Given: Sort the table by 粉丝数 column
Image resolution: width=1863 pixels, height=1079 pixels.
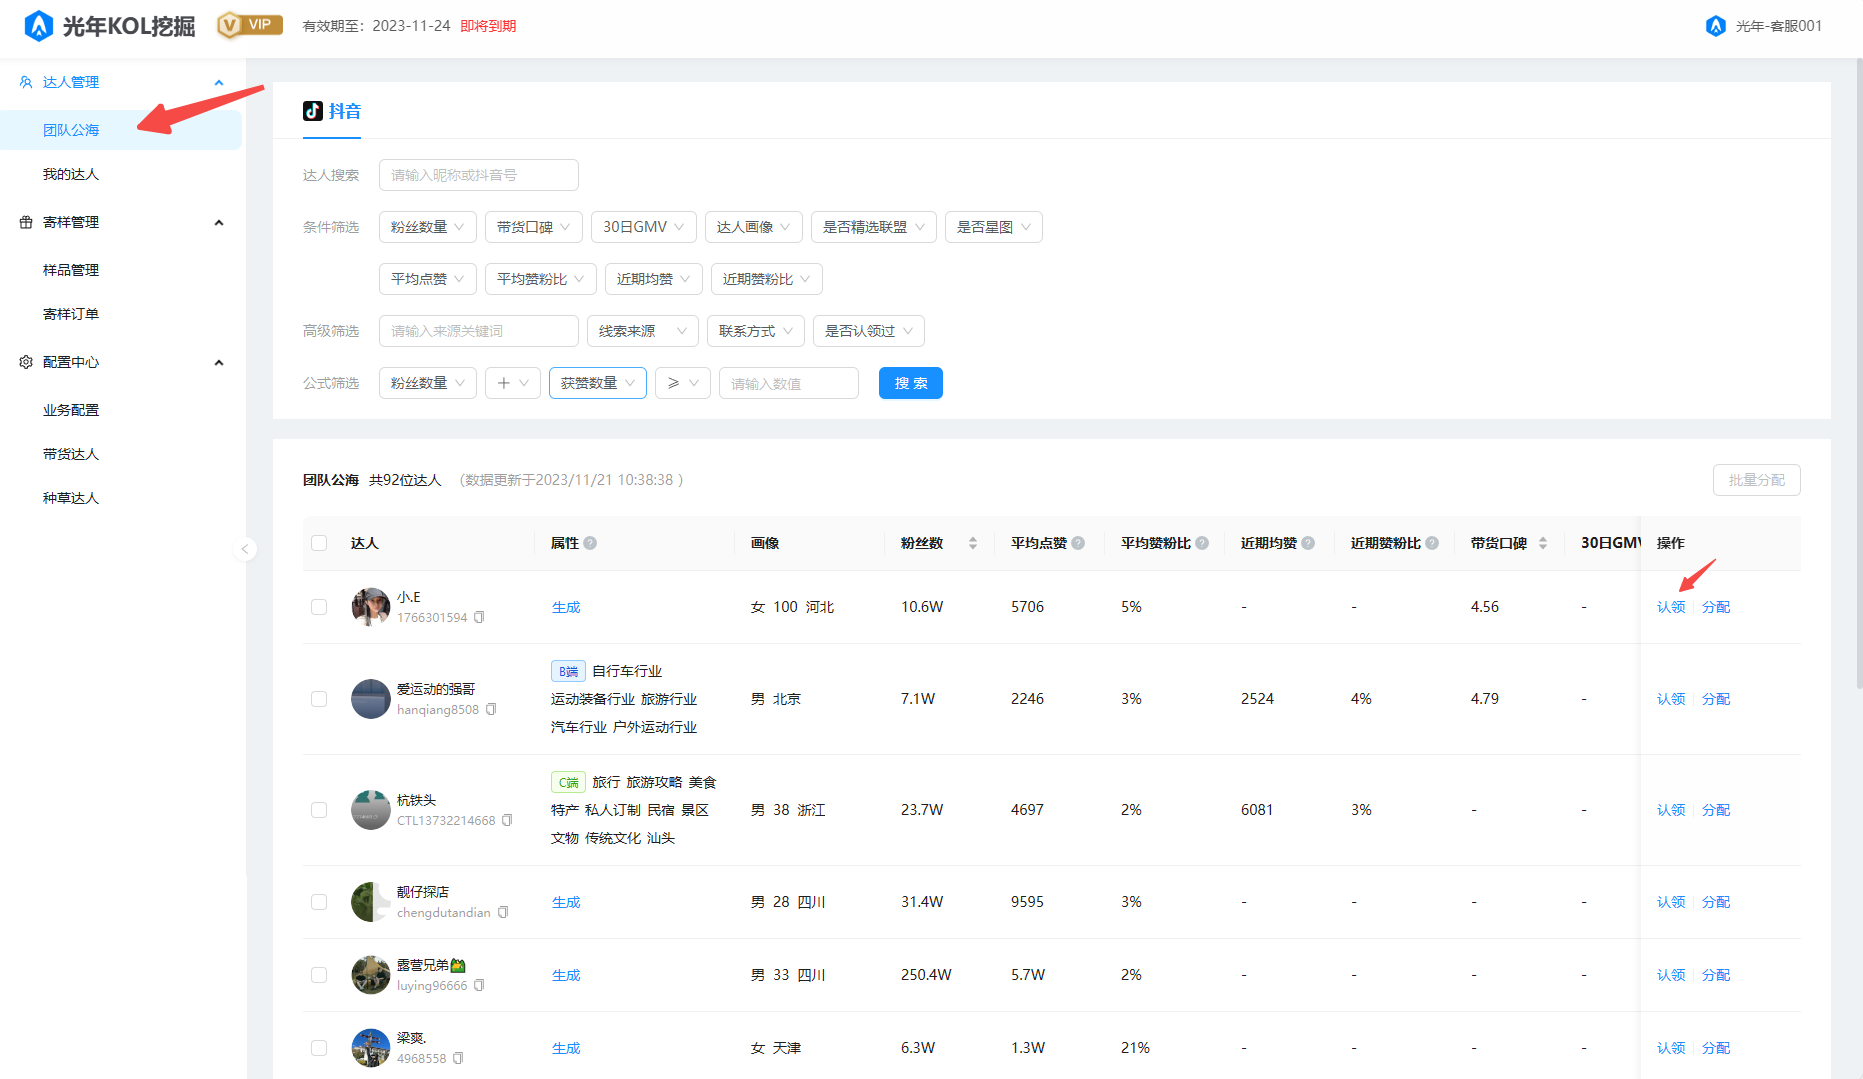Looking at the screenshot, I should (972, 543).
